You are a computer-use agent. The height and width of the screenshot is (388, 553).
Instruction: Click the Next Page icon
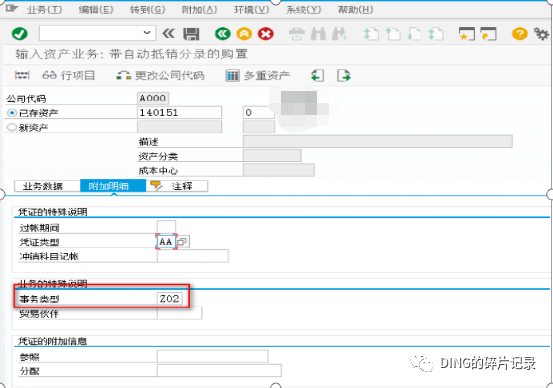pos(414,34)
